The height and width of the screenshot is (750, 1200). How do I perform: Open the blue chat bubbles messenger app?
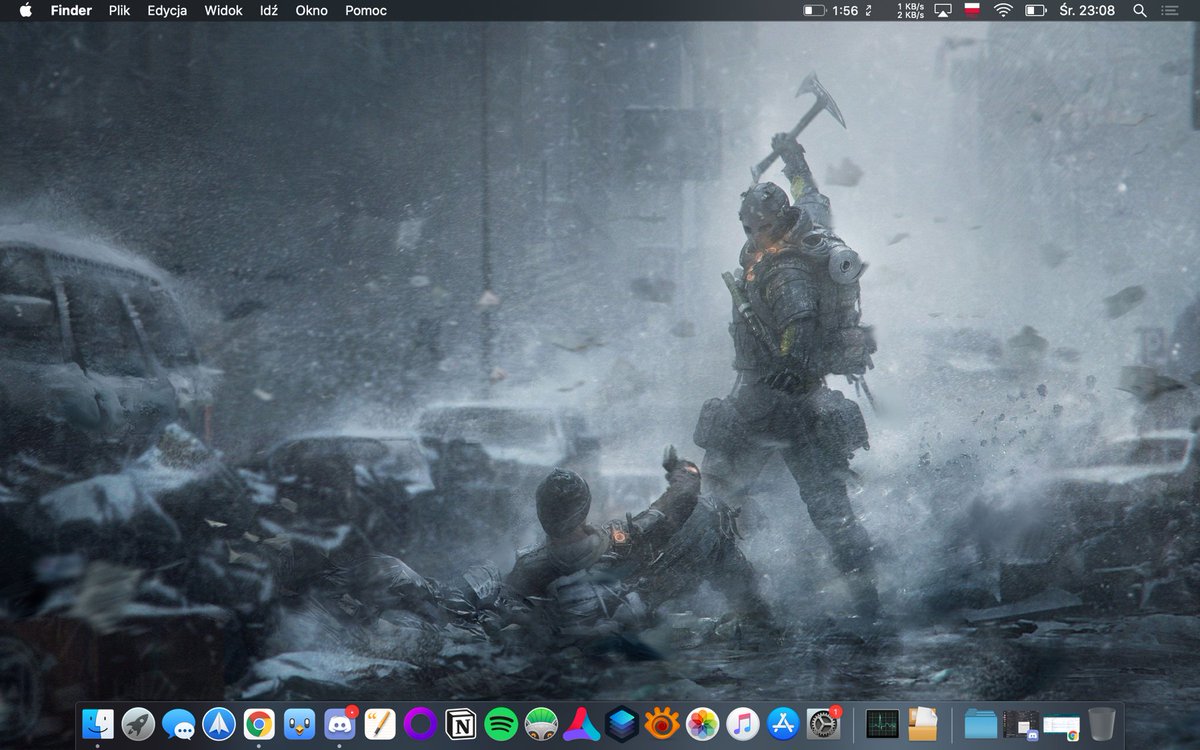(x=178, y=723)
